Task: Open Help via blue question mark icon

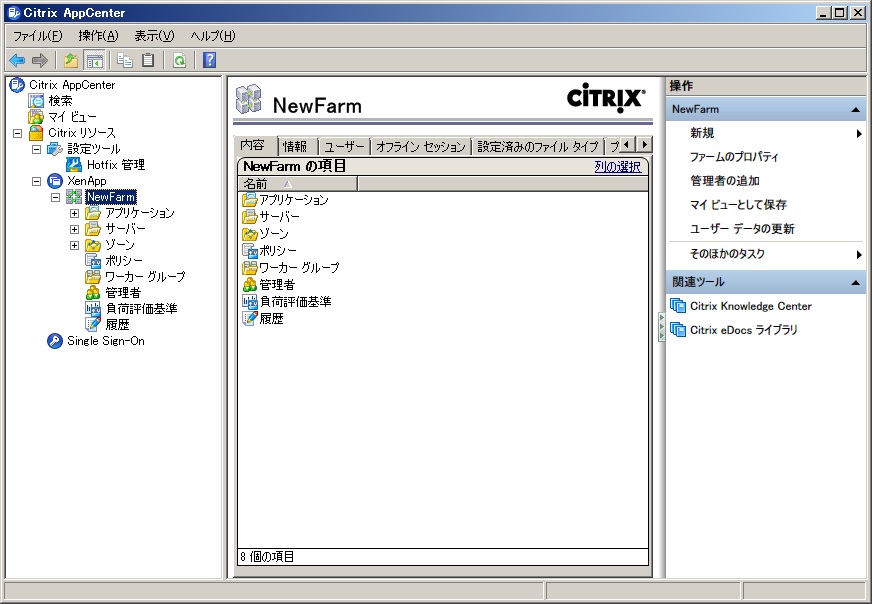Action: click(209, 61)
